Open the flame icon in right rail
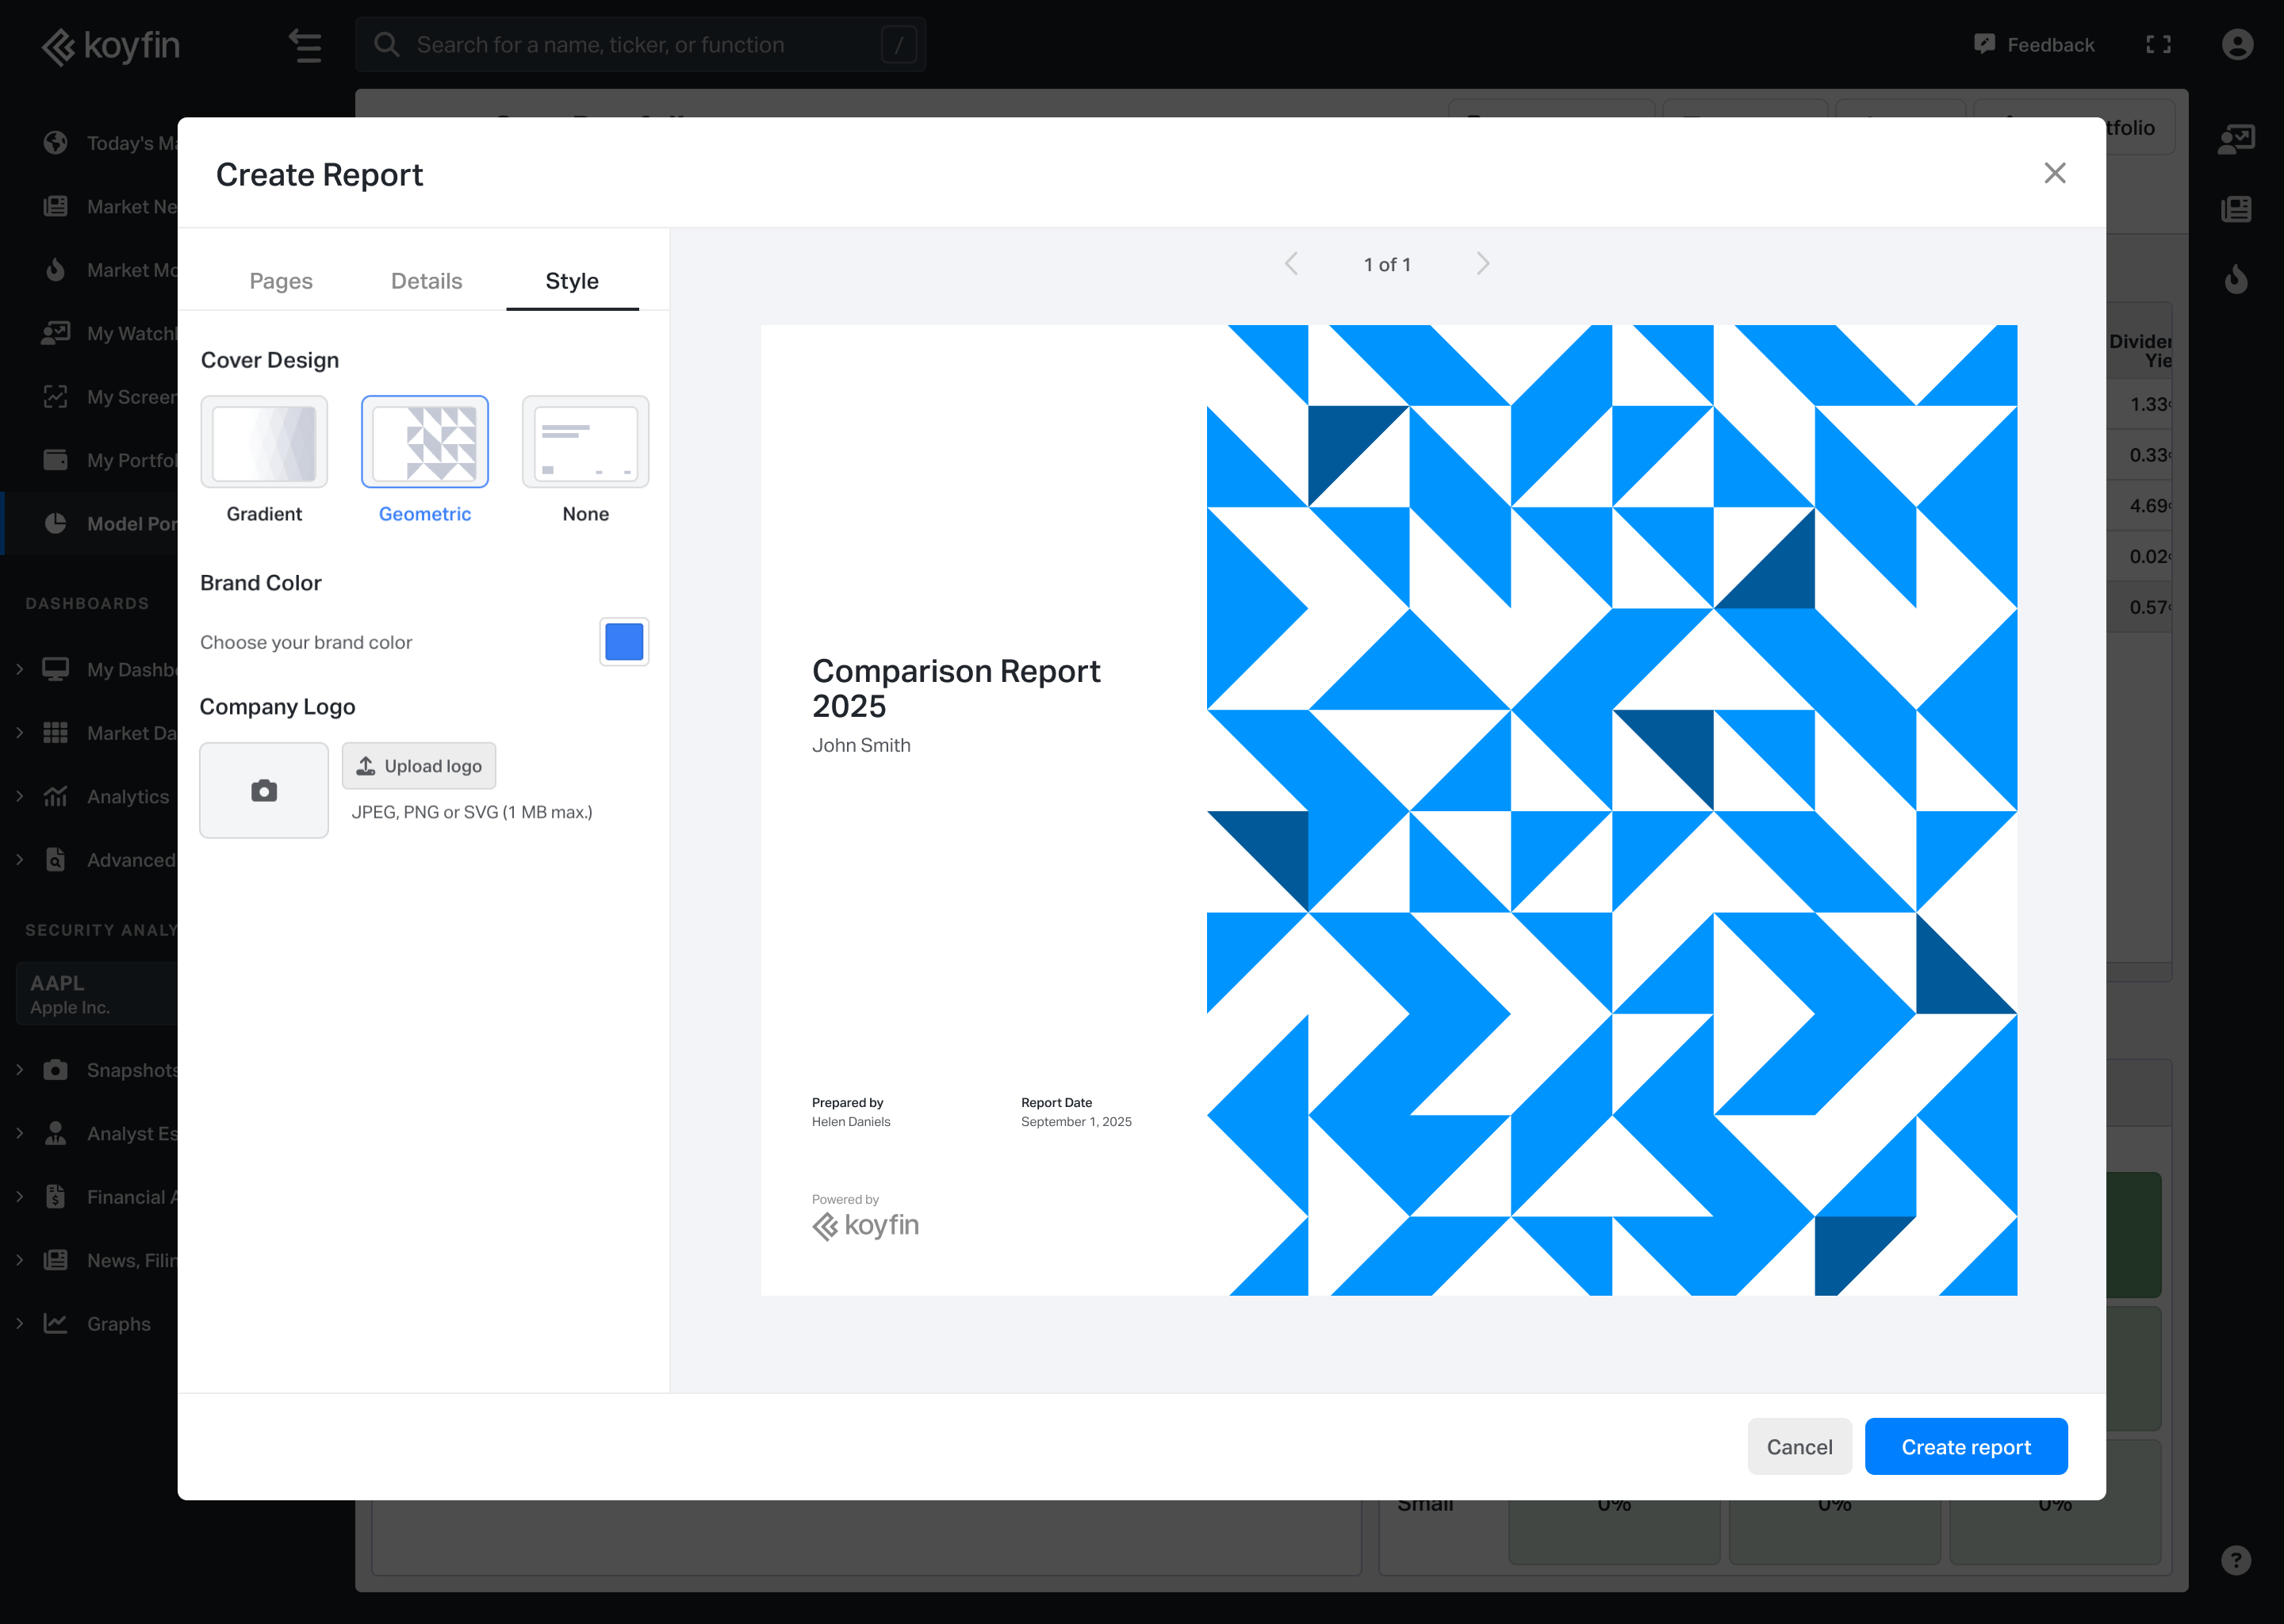The width and height of the screenshot is (2284, 1624). point(2236,279)
